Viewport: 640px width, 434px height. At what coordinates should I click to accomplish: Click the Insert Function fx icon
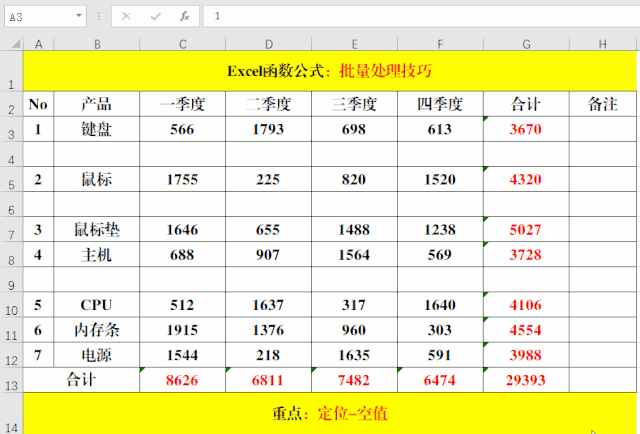tap(184, 16)
